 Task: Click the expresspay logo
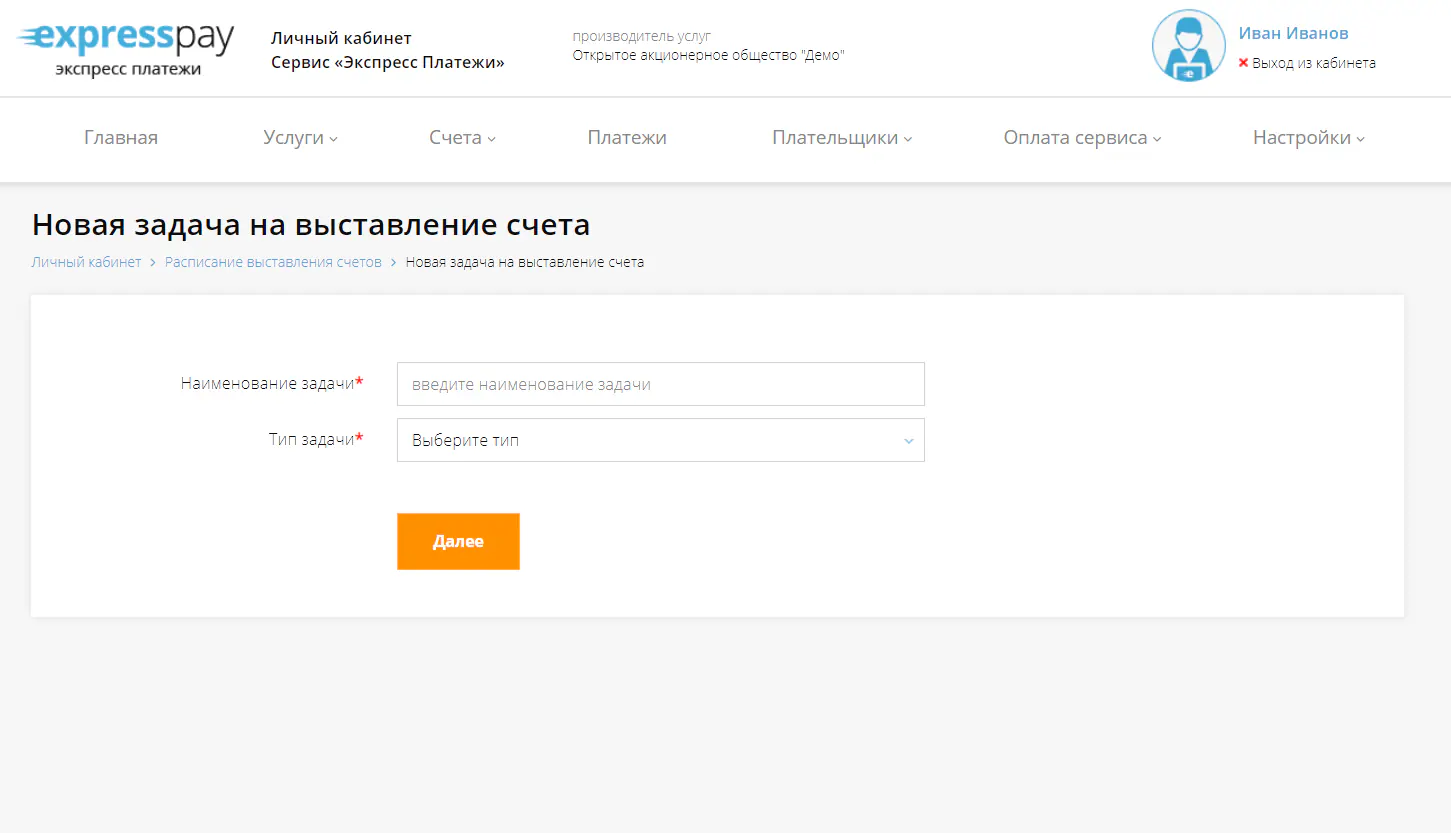[123, 45]
